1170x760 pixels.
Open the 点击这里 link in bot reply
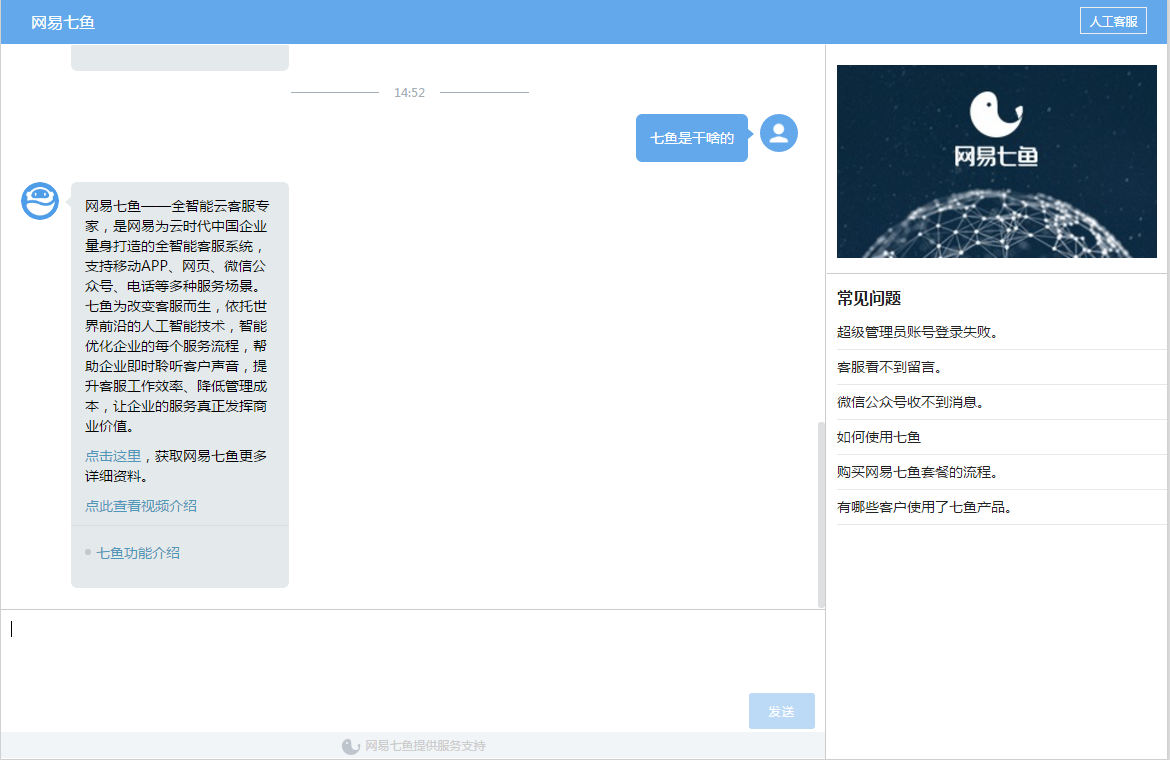click(113, 456)
